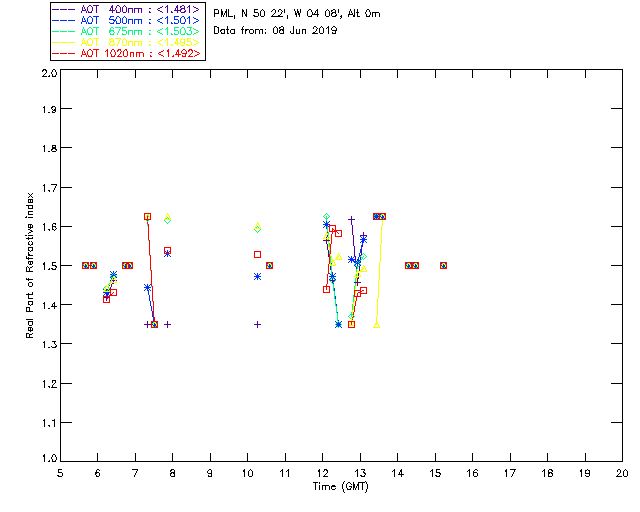This screenshot has height=512, width=640.
Task: Click the x-axis tick label 9
Action: pyautogui.click(x=210, y=473)
